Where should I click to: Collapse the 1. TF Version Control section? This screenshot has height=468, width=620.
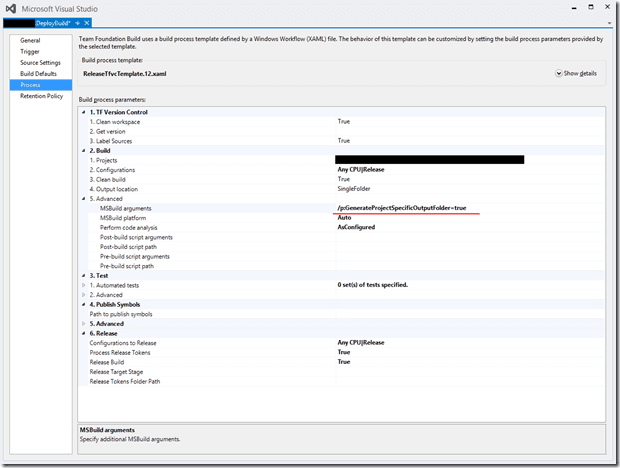[83, 112]
